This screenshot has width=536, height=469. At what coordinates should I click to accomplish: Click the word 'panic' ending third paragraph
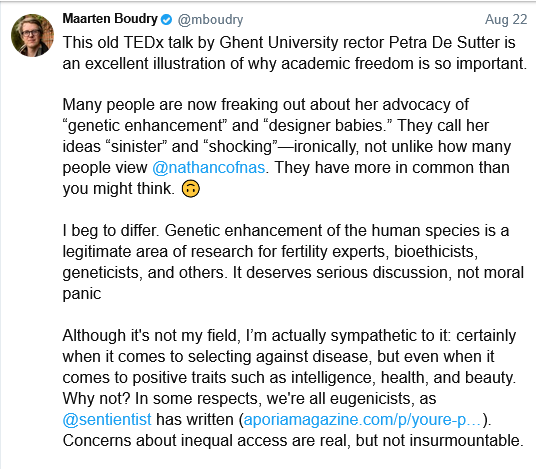point(82,294)
